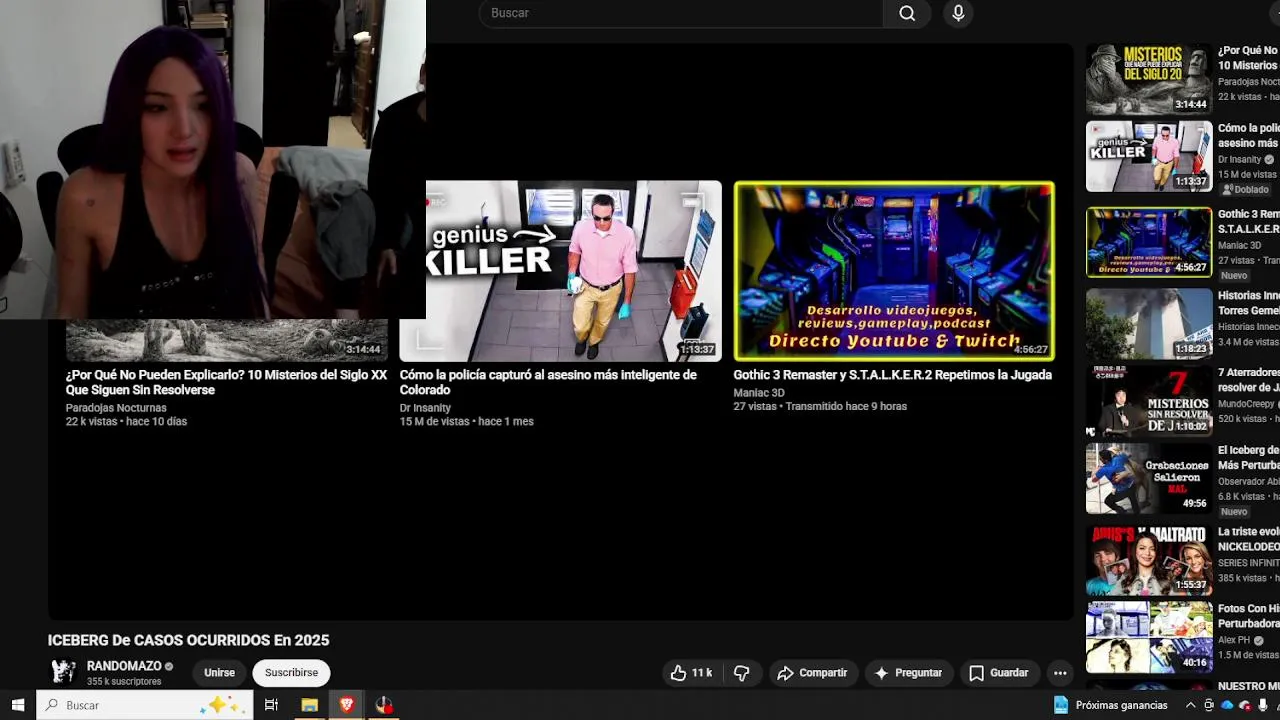Join channel via Unirse button
This screenshot has height=720, width=1280.
(219, 673)
